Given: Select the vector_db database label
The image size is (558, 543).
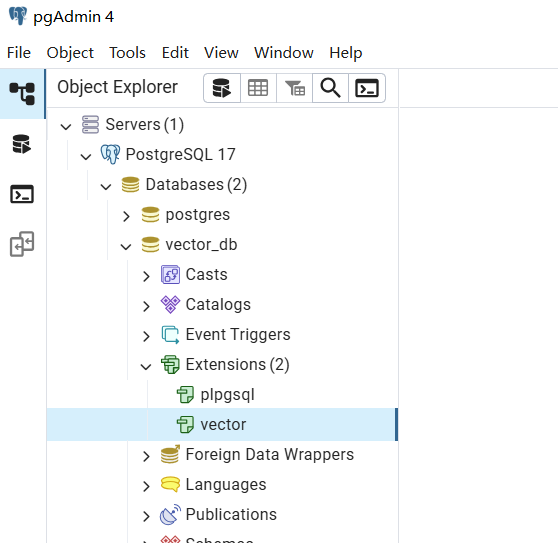Looking at the screenshot, I should [x=201, y=244].
